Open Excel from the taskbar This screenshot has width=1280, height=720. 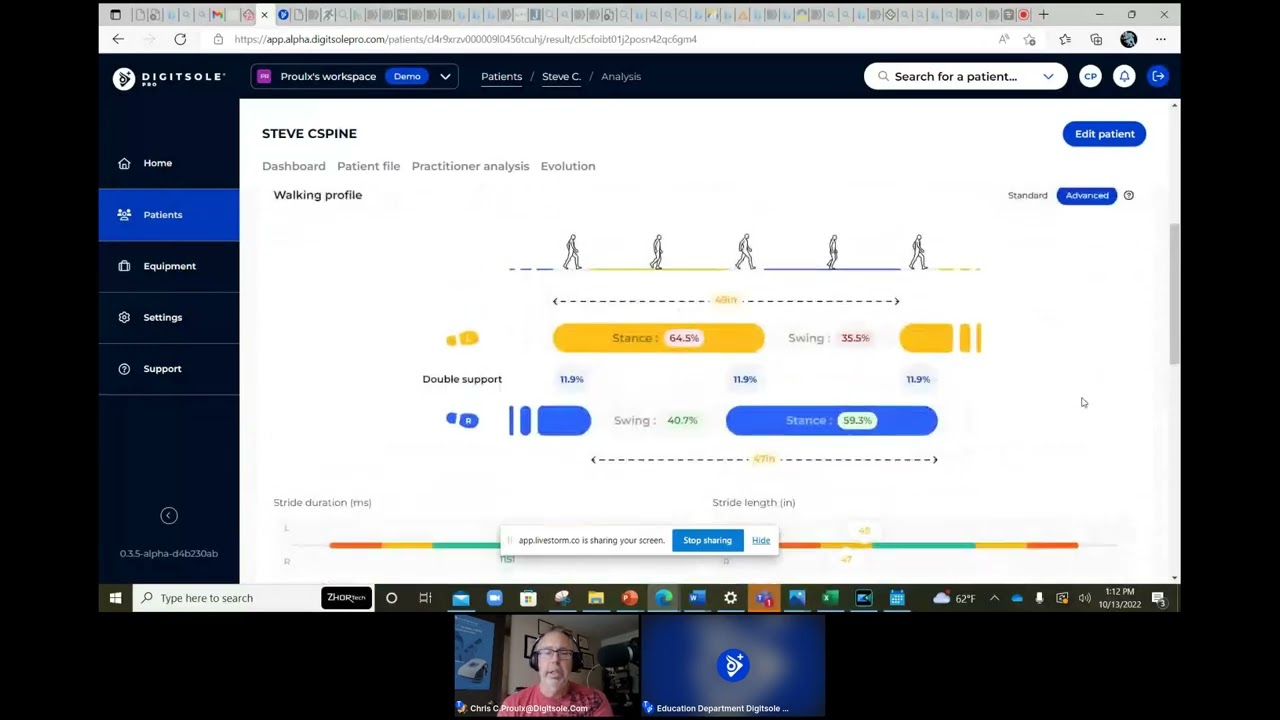[x=830, y=598]
